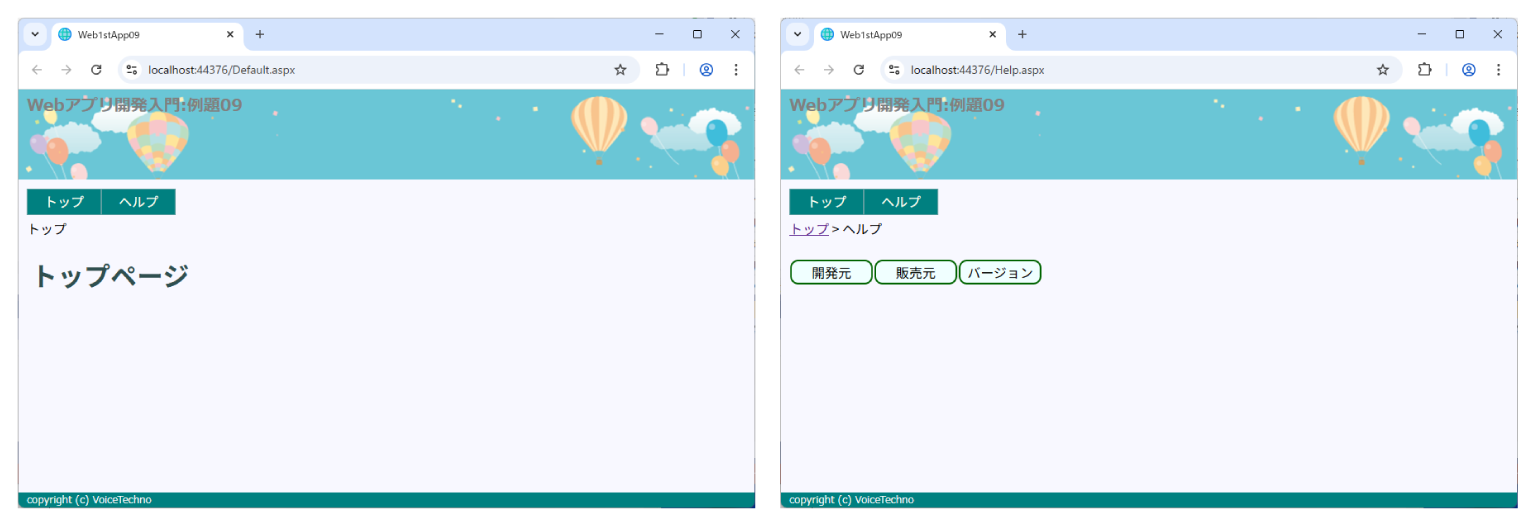
Task: Open new tab in the Default.aspx window
Action: coord(260,34)
